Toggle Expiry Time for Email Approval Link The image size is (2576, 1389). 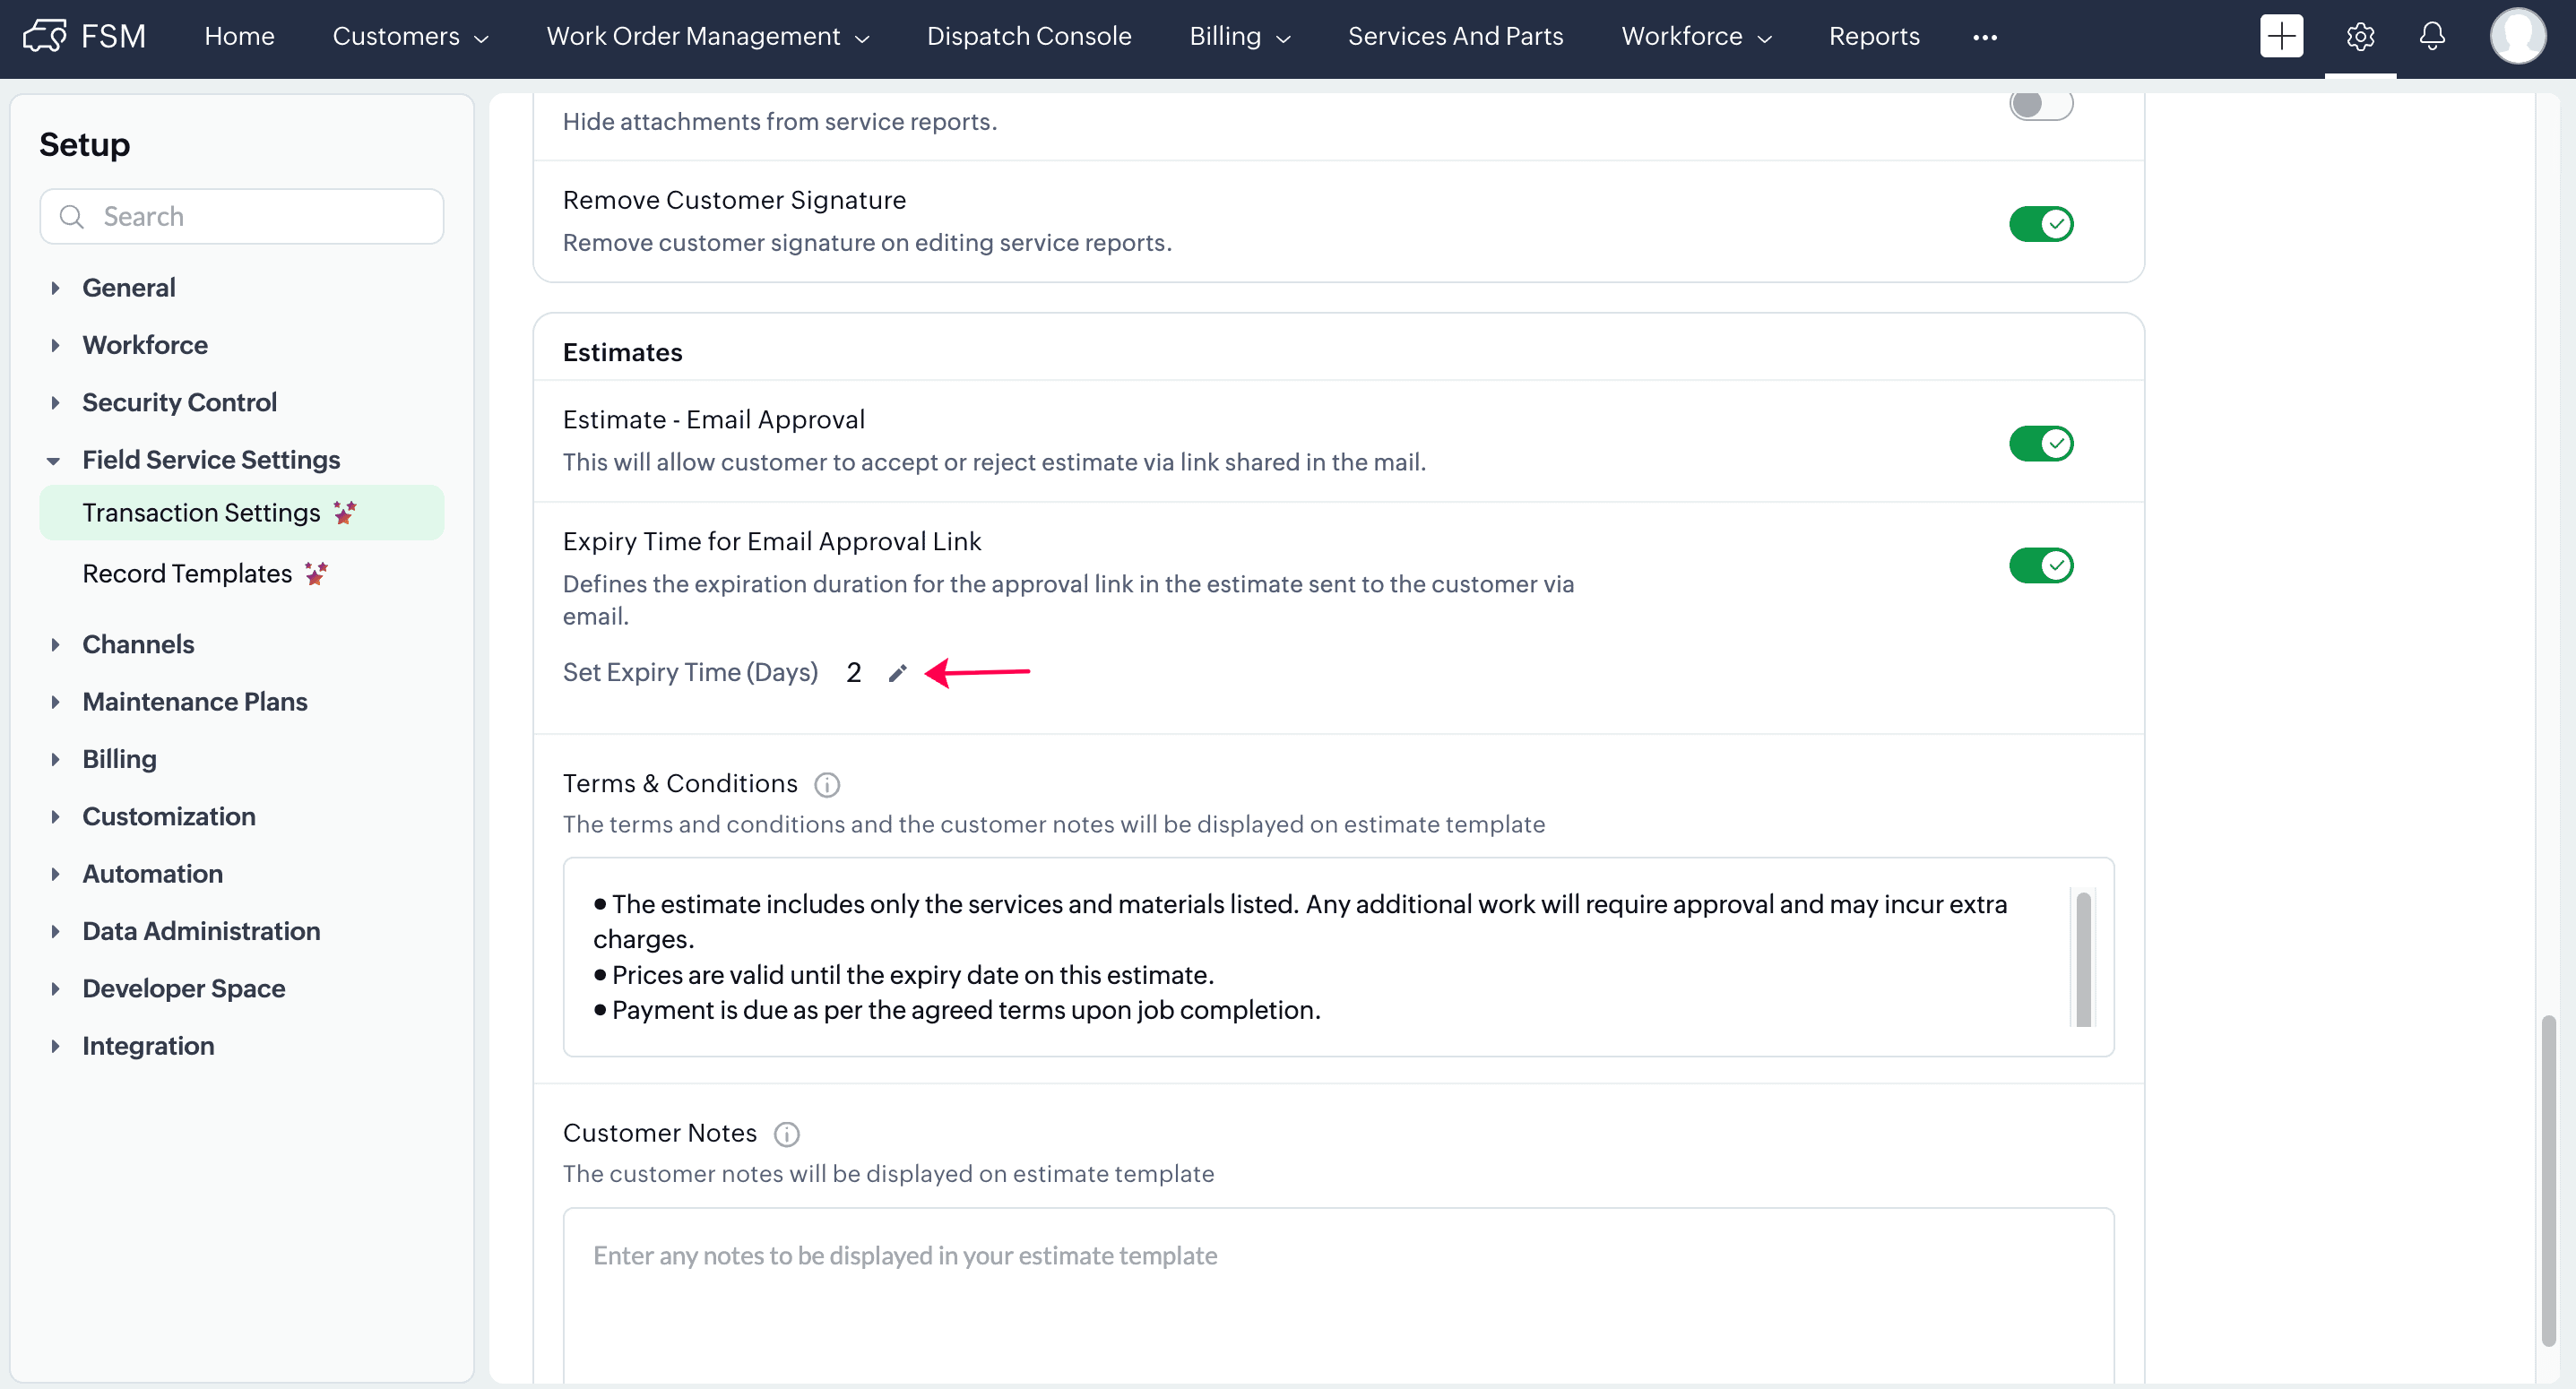tap(2040, 565)
